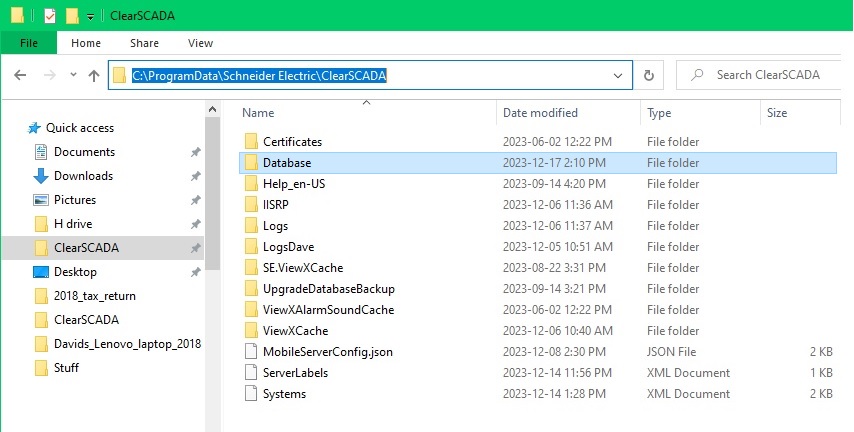854x432 pixels.
Task: Click the Search ClearSCADA box
Action: 760,75
